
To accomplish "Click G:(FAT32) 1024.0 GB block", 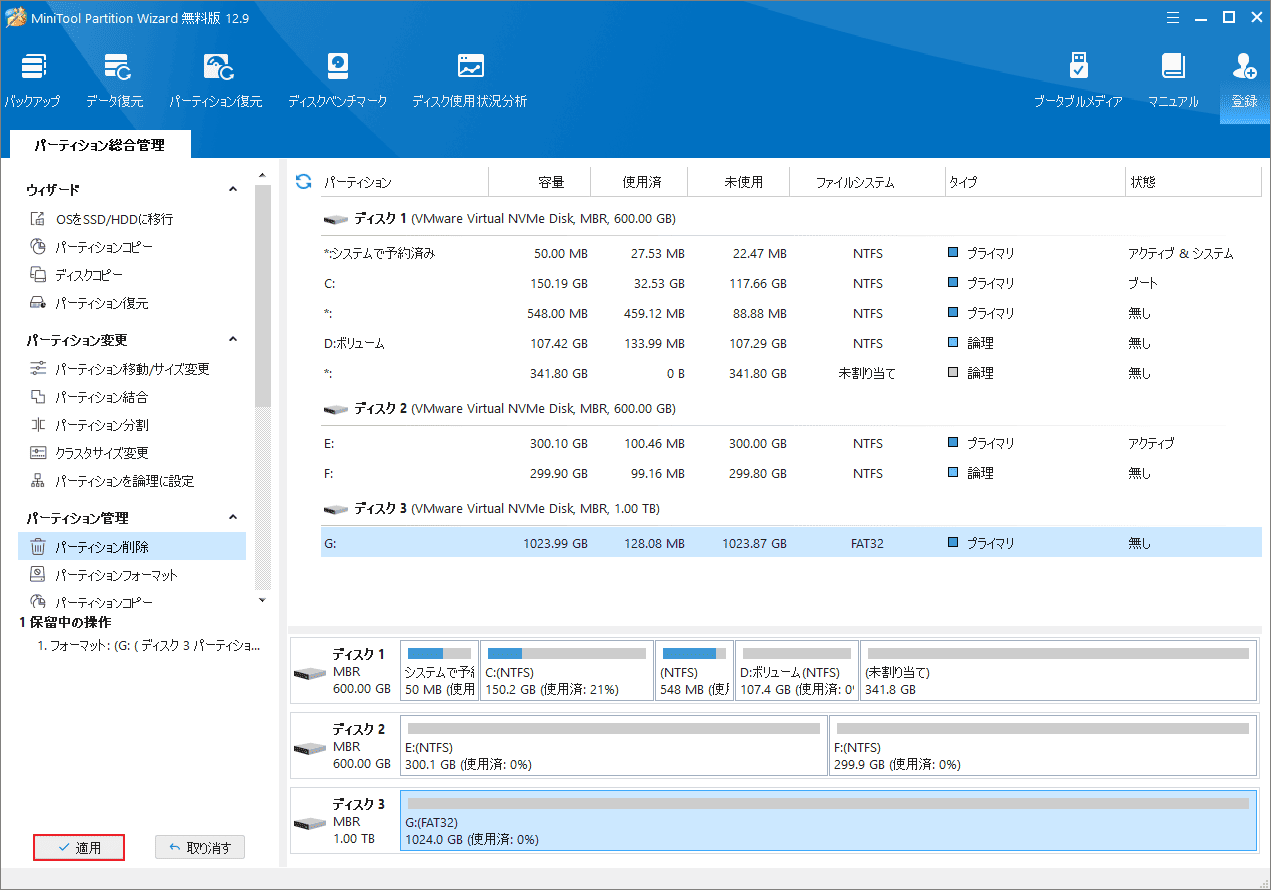I will coord(828,821).
